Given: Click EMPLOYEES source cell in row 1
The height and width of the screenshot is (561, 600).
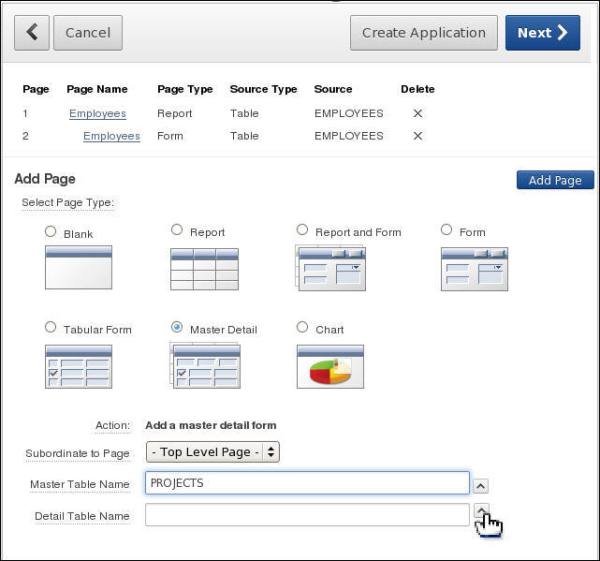Looking at the screenshot, I should coord(349,114).
